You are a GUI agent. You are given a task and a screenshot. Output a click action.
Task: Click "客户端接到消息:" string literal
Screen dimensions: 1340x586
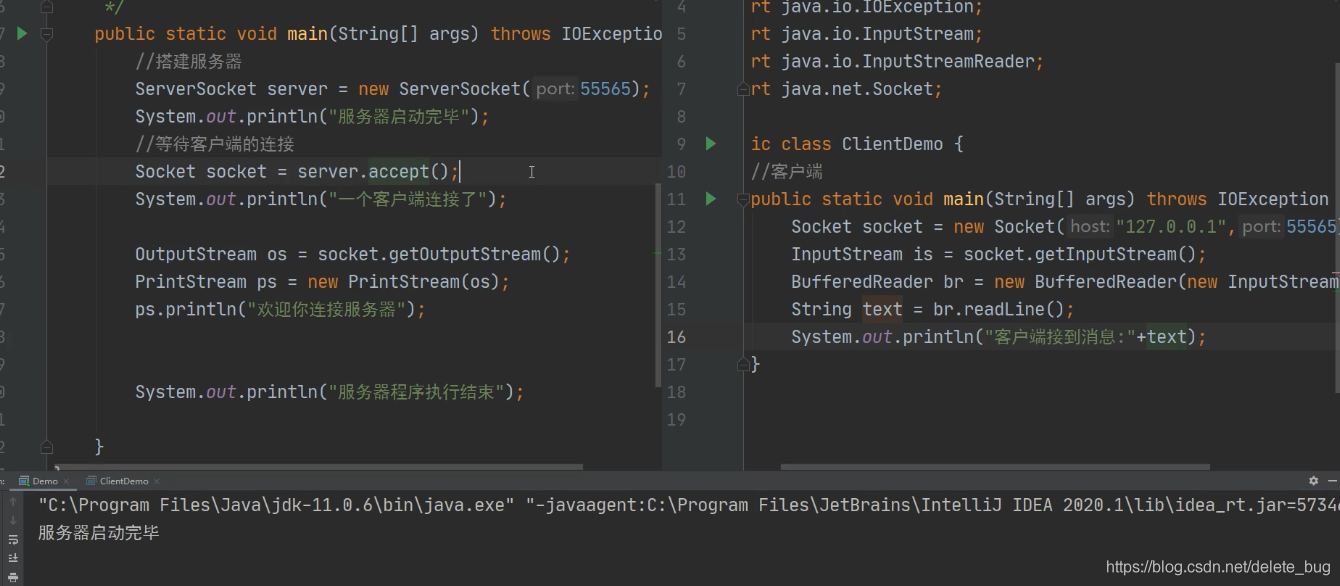[1060, 337]
